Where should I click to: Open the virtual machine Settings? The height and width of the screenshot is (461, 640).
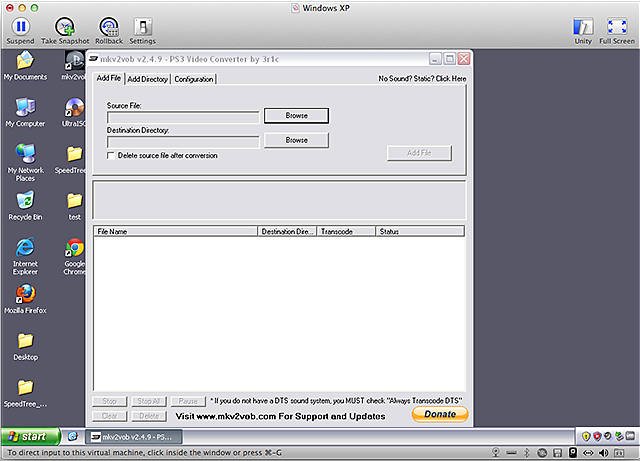[142, 31]
